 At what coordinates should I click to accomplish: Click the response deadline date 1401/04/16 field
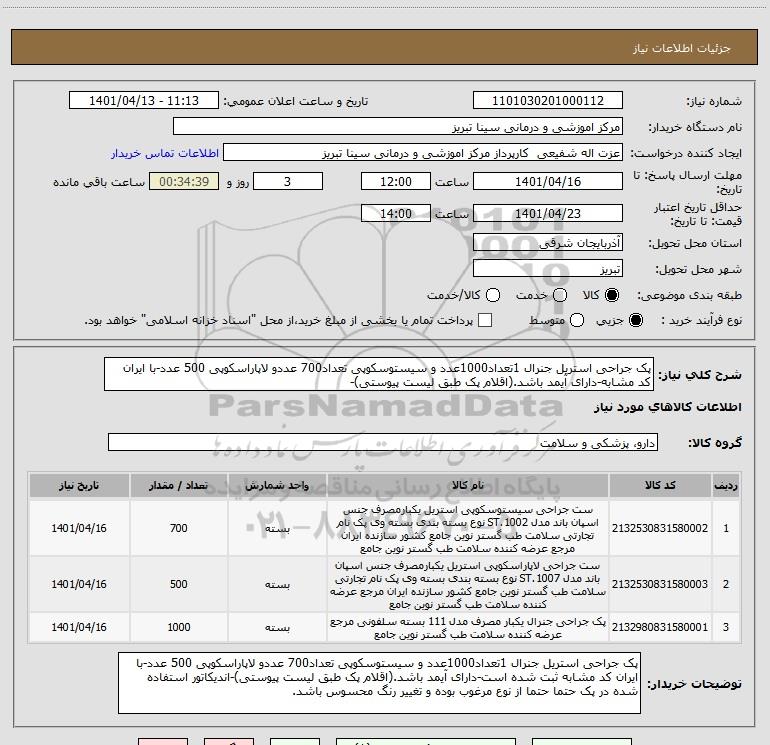(548, 181)
